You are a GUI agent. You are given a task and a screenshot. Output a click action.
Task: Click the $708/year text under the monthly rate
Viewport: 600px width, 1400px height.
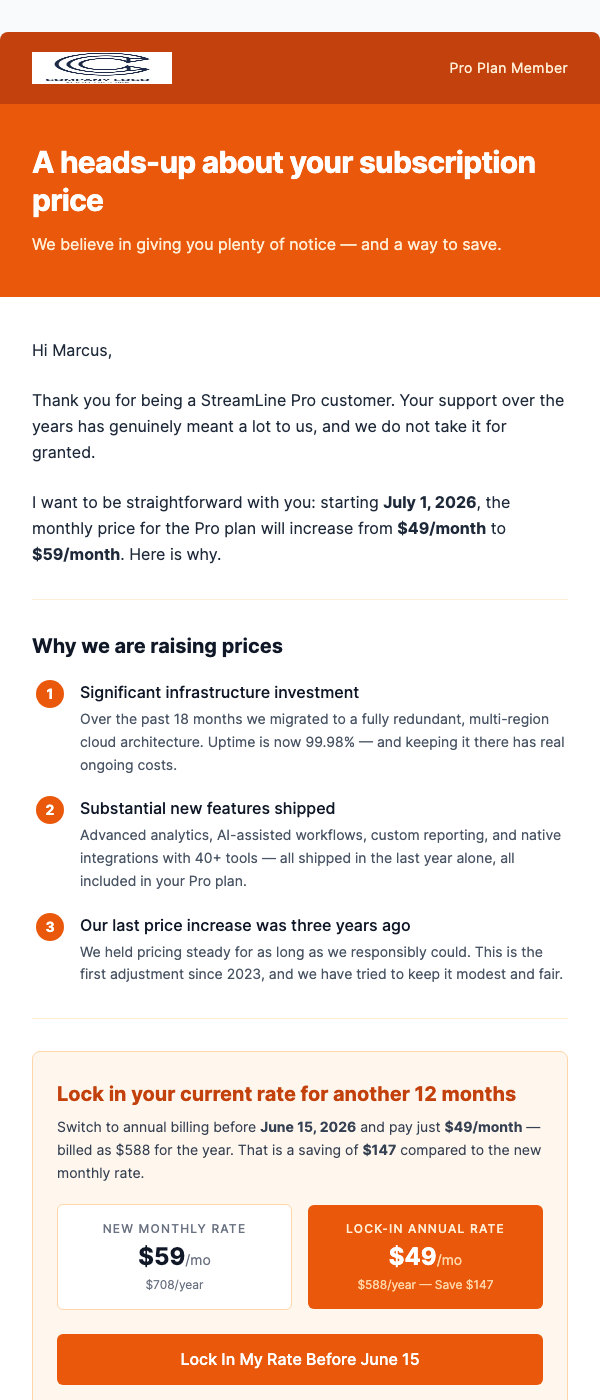pyautogui.click(x=174, y=1284)
